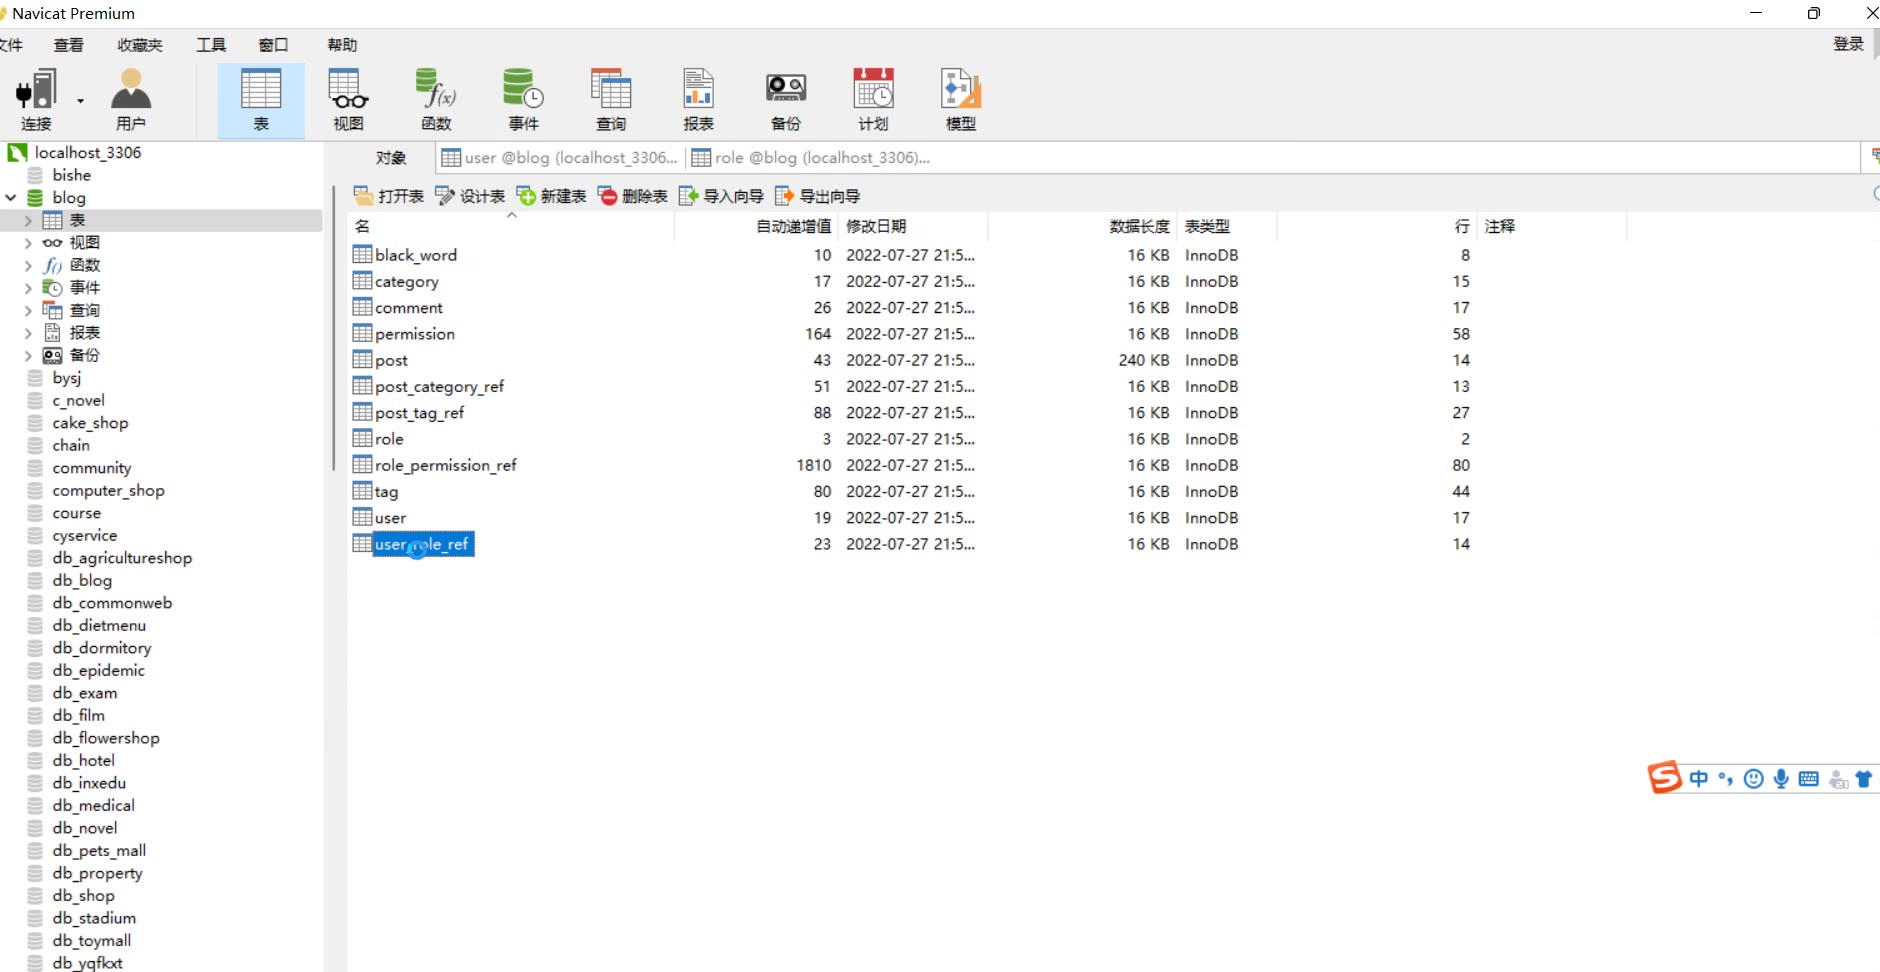
Task: Select the cake_shop database
Action: click(90, 423)
